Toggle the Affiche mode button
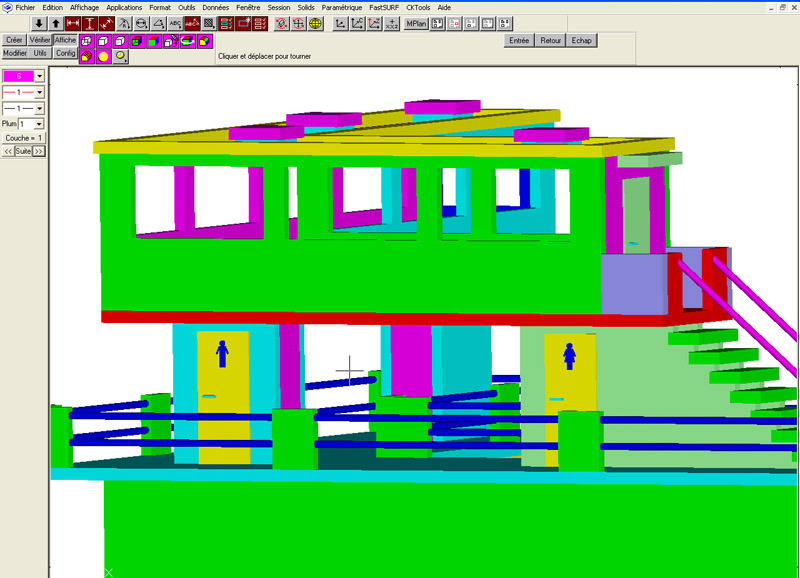Screen dimensions: 800x578 pos(65,40)
